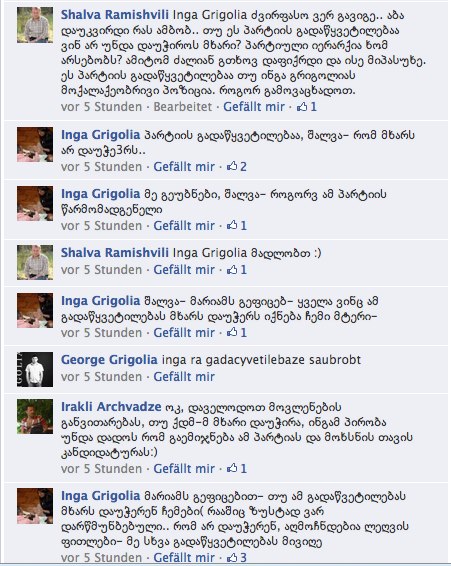Like George Grigolia's comment via Gefällt mir
The width and height of the screenshot is (451, 566).
(184, 377)
